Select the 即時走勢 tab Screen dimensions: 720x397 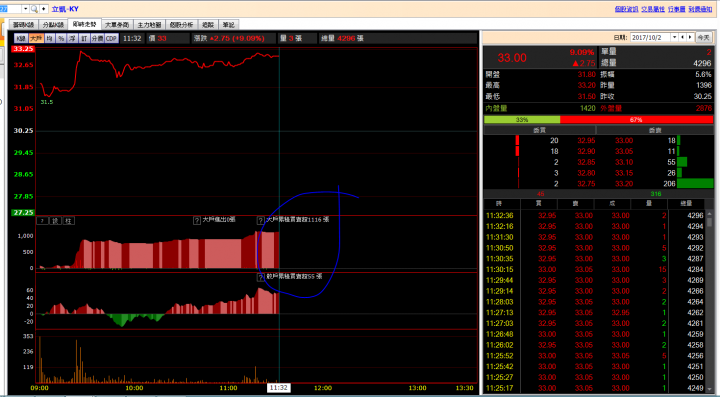point(84,24)
